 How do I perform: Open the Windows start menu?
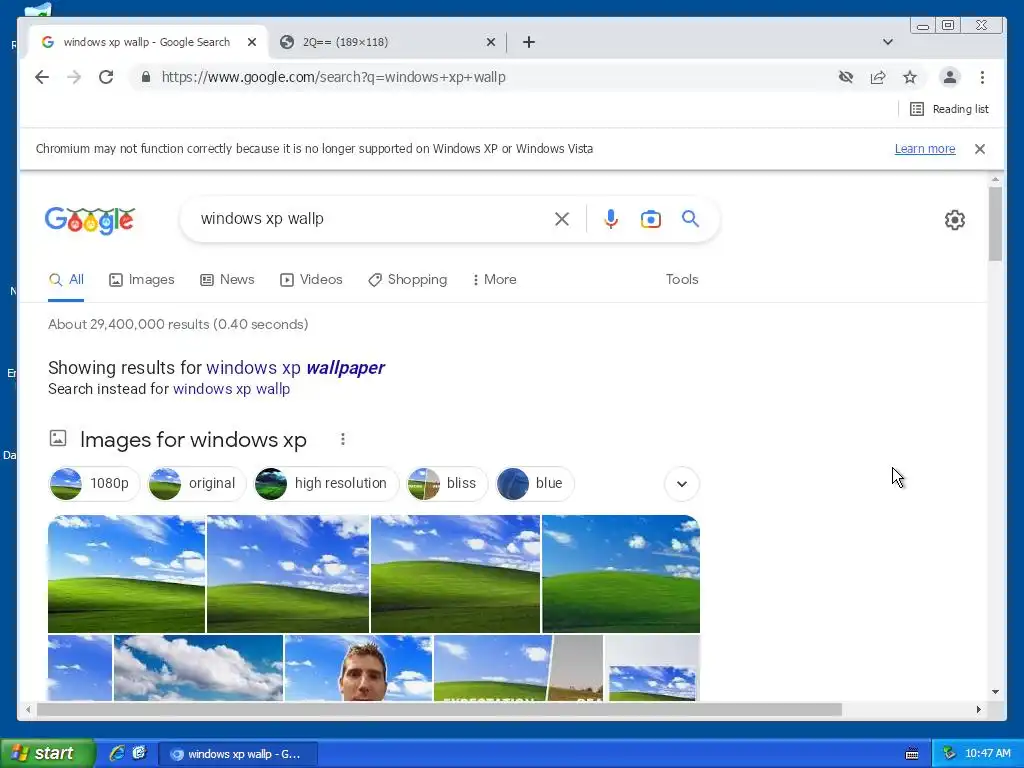click(x=47, y=753)
